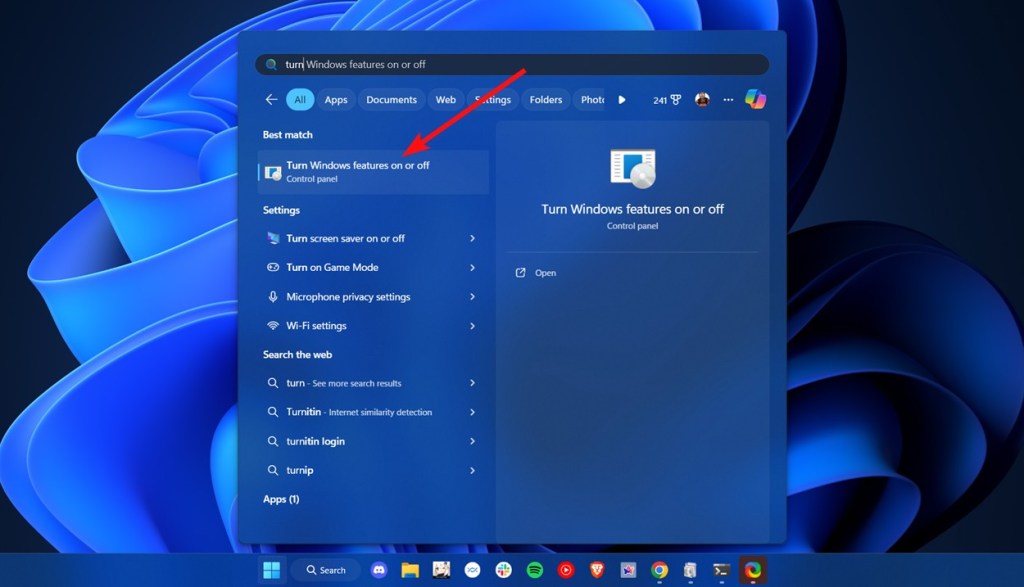This screenshot has width=1024, height=587.
Task: Open the three-dots more options menu
Action: (728, 99)
